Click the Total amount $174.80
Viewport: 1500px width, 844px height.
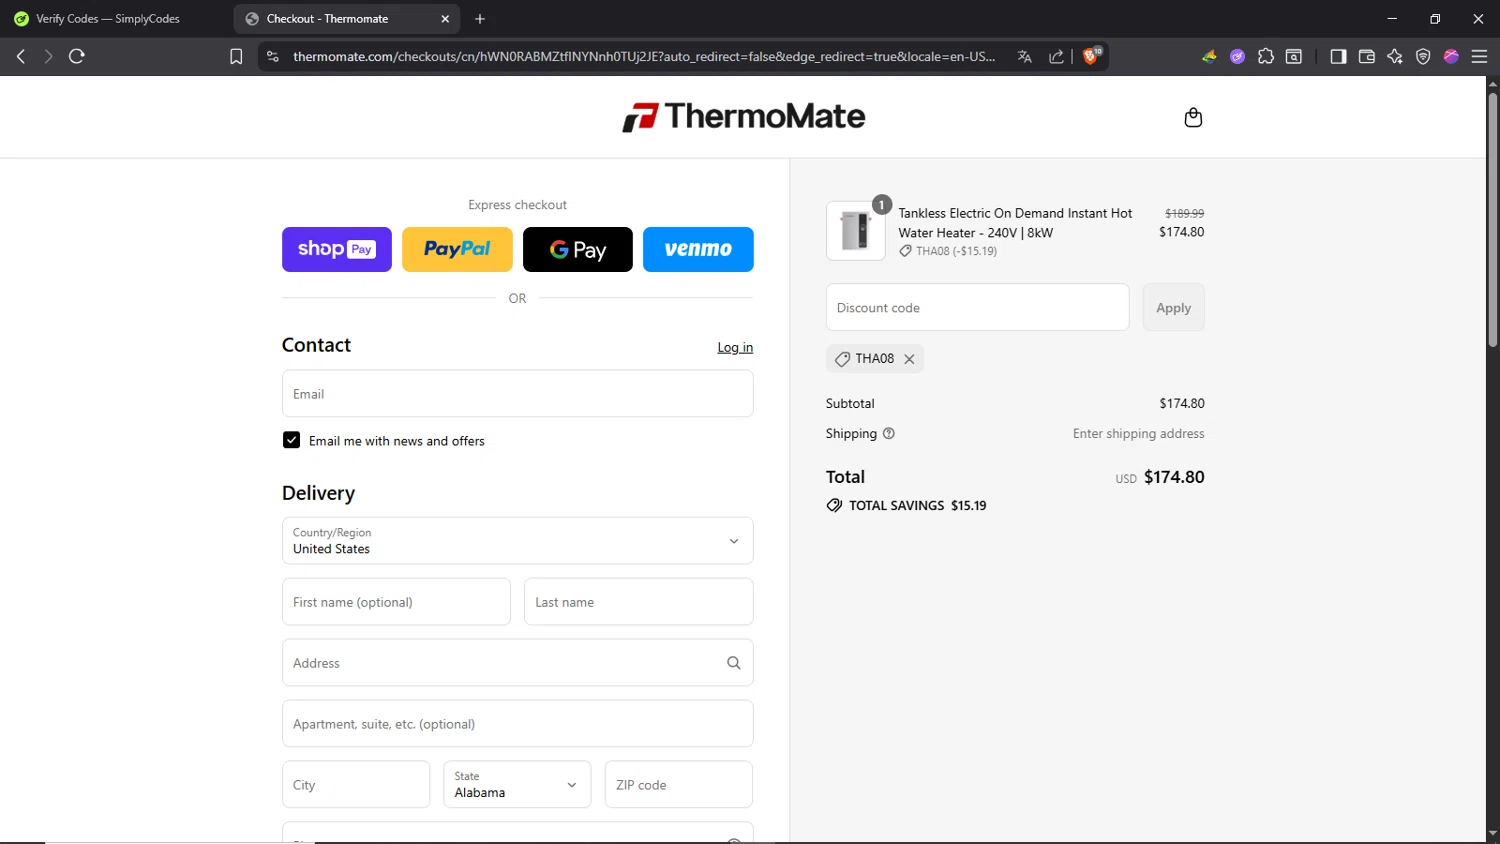tap(1174, 477)
